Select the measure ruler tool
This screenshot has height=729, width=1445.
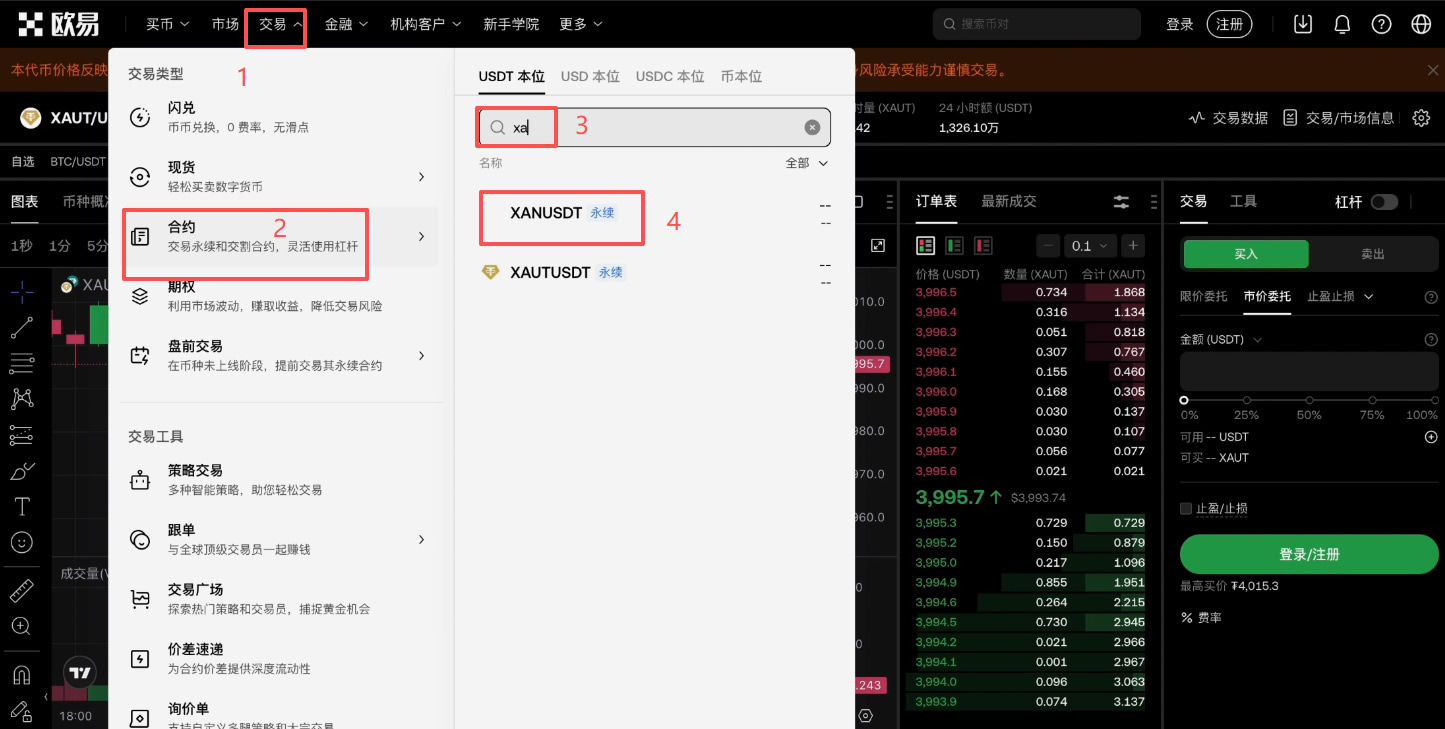tap(22, 590)
